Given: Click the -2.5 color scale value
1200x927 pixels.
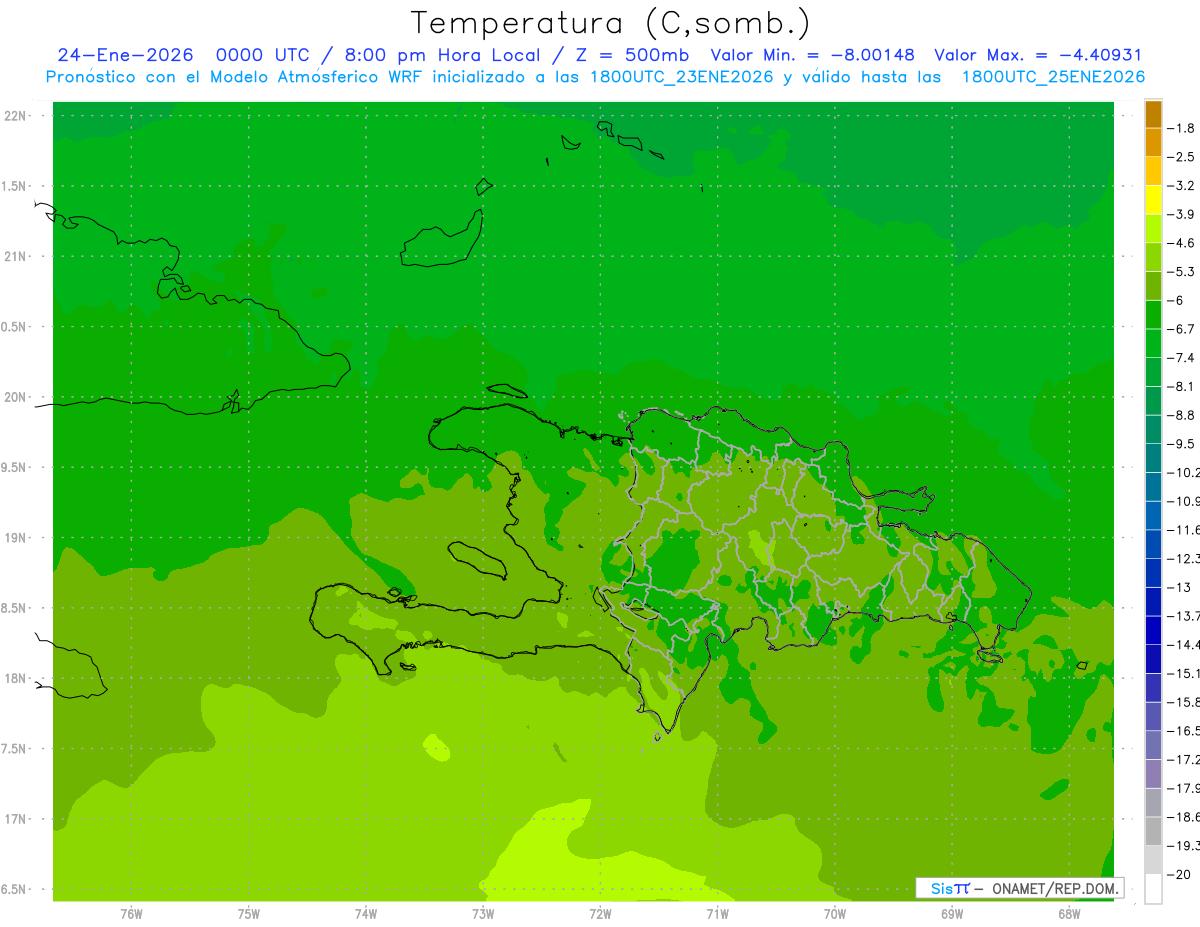Looking at the screenshot, I should pos(1180,157).
